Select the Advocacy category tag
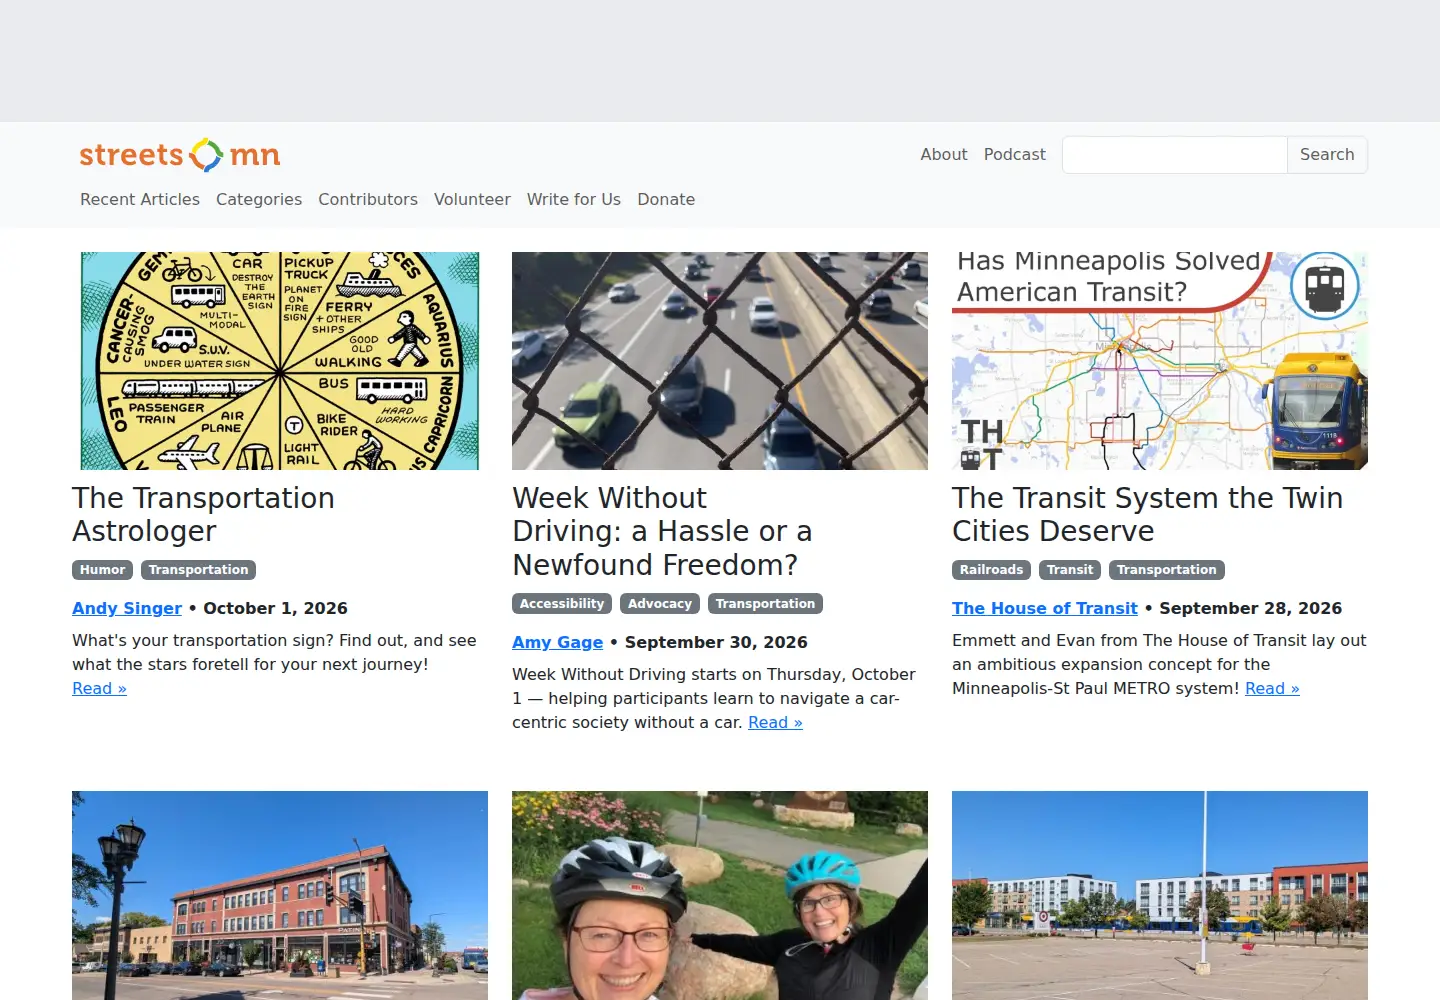The image size is (1440, 1000). [x=660, y=604]
